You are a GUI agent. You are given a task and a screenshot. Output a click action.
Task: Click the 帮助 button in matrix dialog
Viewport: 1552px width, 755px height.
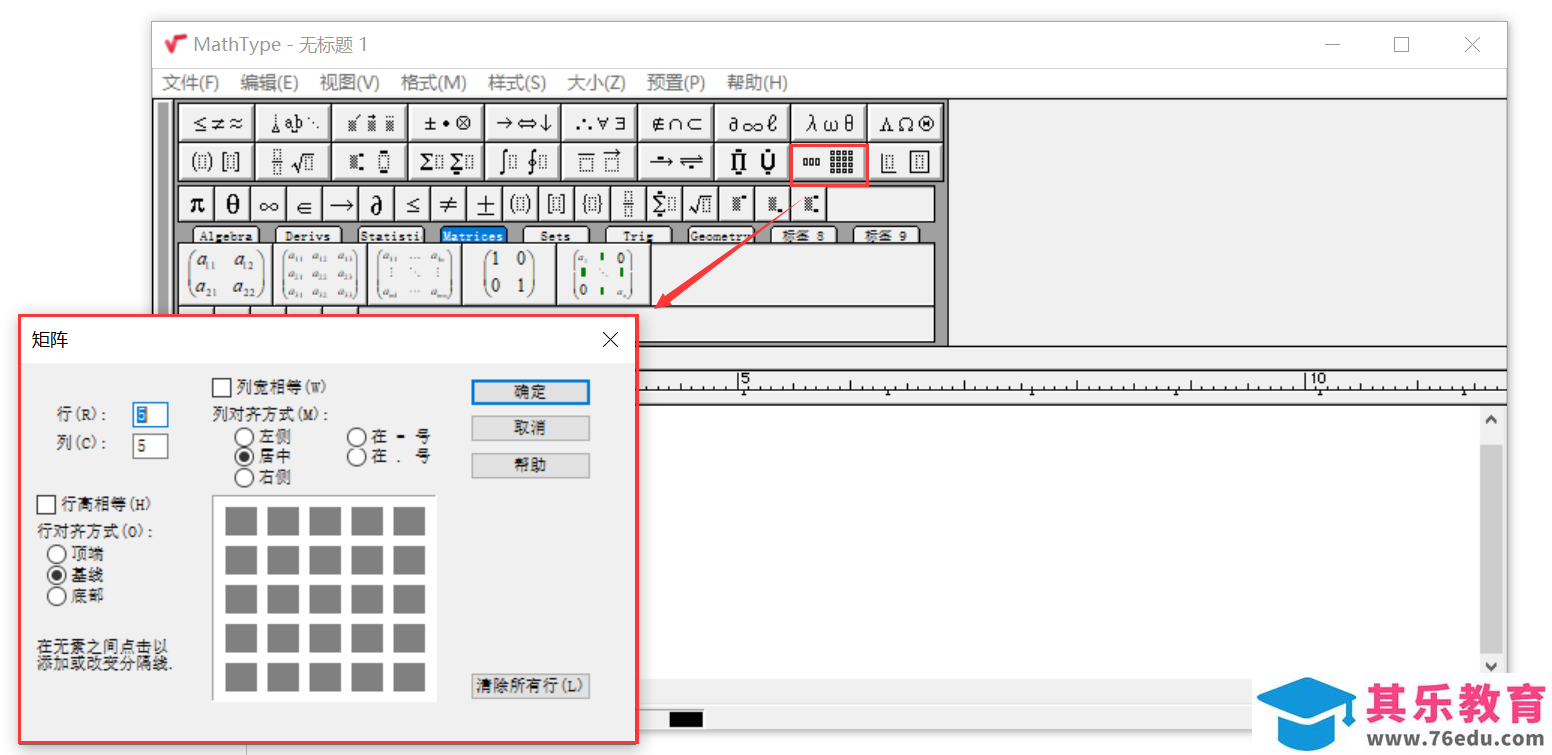[x=530, y=465]
